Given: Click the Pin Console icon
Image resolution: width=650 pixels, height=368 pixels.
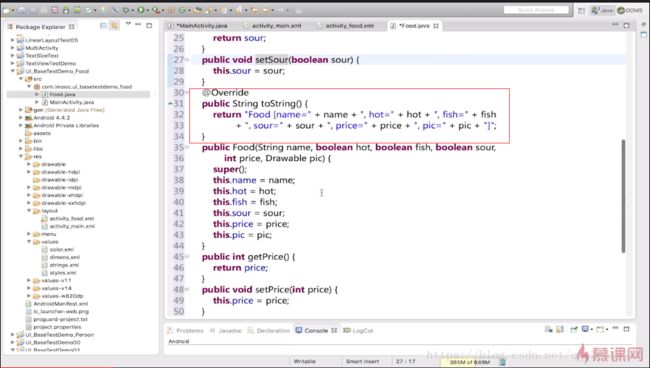Looking at the screenshot, I should click(x=574, y=329).
